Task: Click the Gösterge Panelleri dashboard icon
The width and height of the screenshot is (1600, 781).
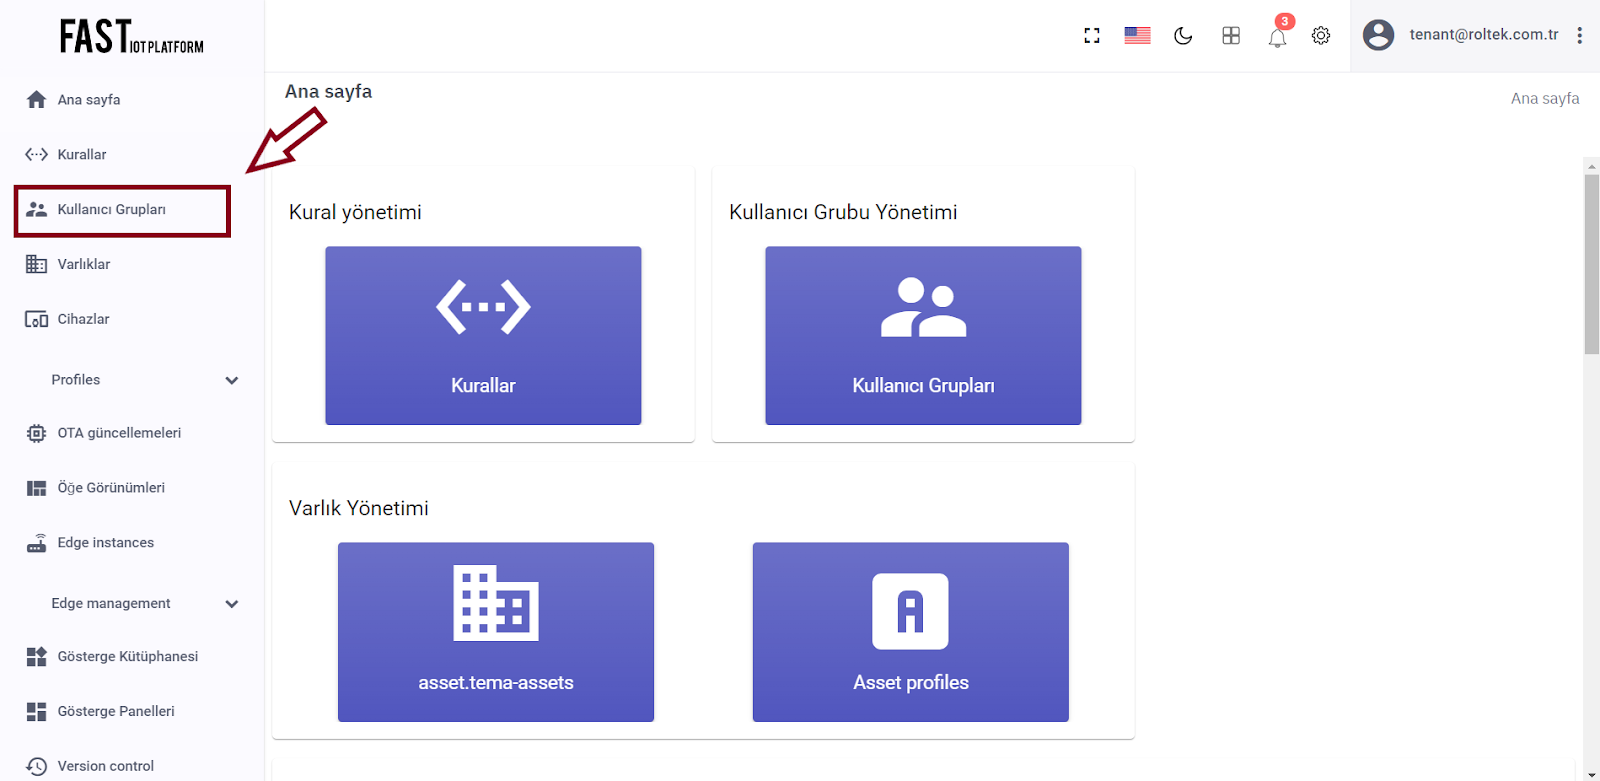Action: click(x=37, y=711)
